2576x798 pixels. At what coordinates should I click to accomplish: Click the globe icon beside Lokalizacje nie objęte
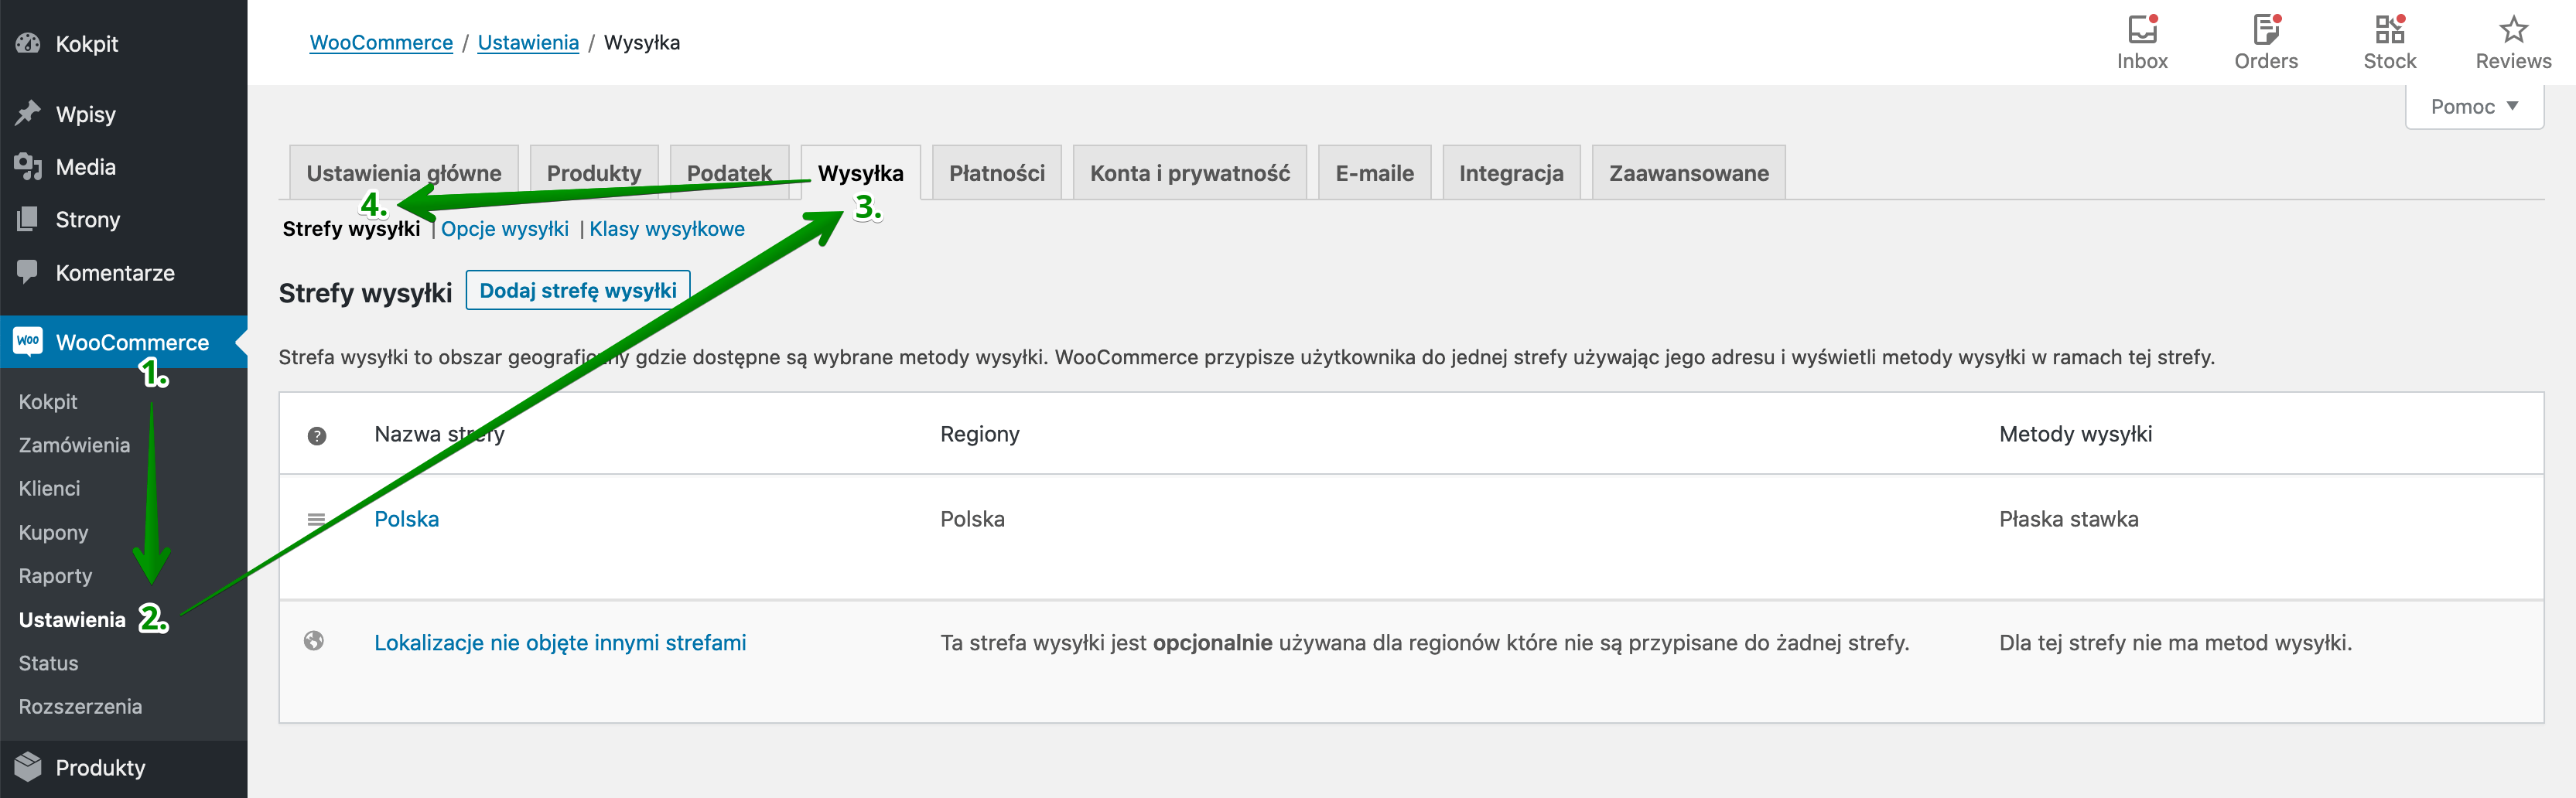point(314,641)
